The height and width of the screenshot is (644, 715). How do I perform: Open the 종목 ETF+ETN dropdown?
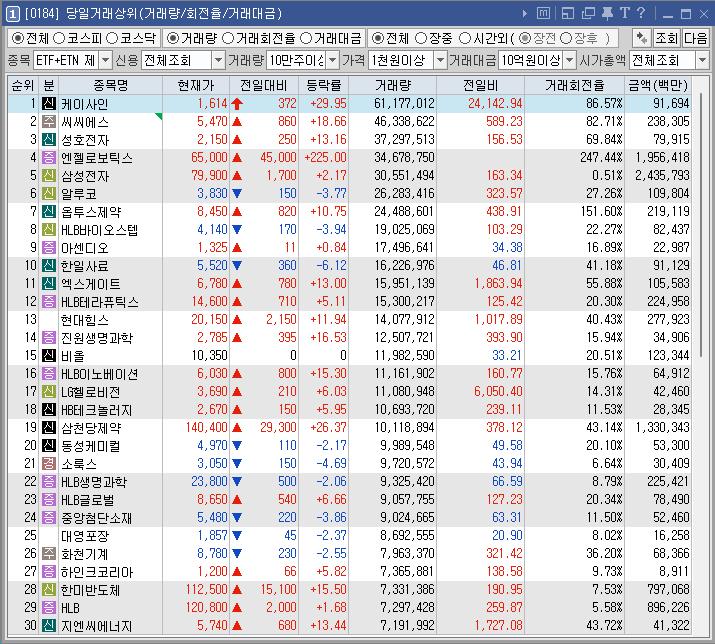click(x=106, y=60)
